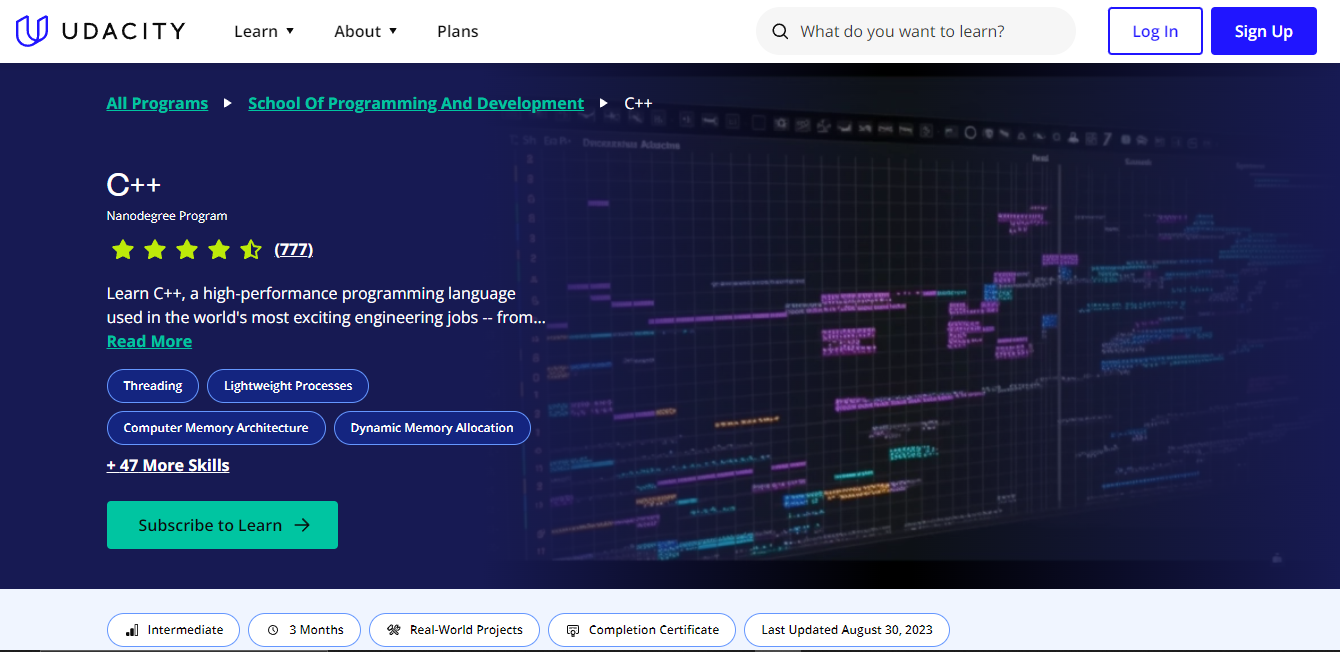
Task: Click the Subscribe to Learn button
Action: coord(222,525)
